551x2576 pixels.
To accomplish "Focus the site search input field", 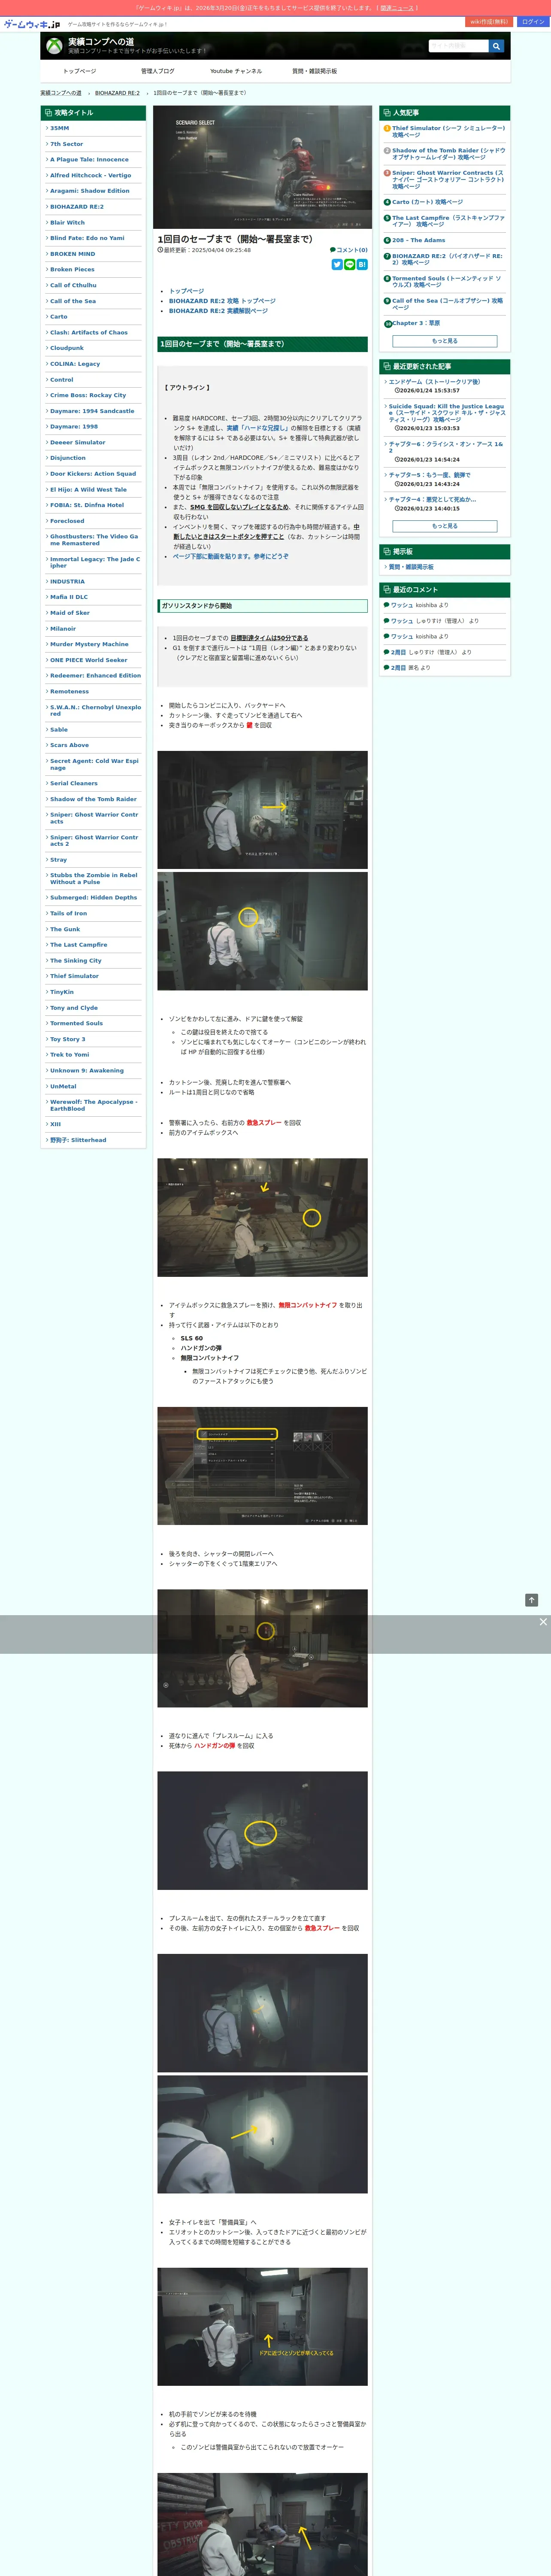I will click(458, 46).
